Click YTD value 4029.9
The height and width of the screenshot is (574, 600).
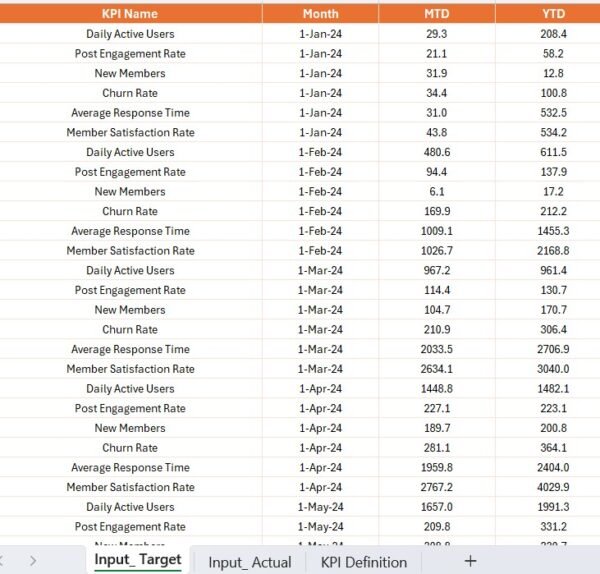tap(553, 487)
